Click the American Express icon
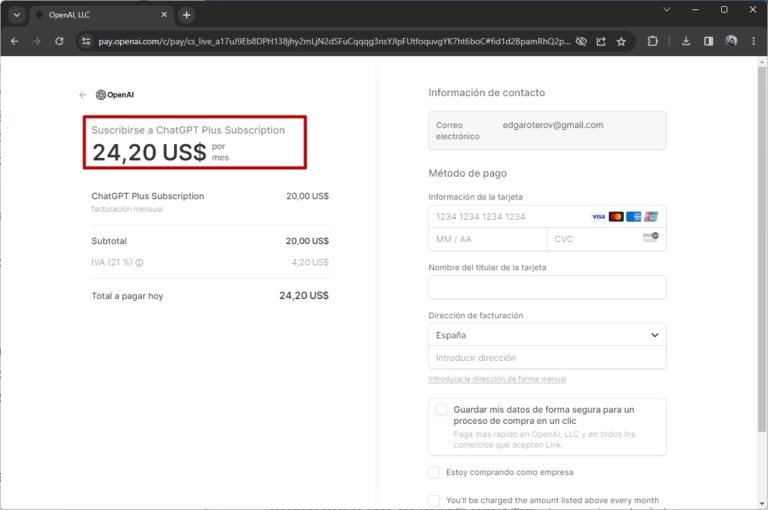The image size is (768, 510). [633, 217]
